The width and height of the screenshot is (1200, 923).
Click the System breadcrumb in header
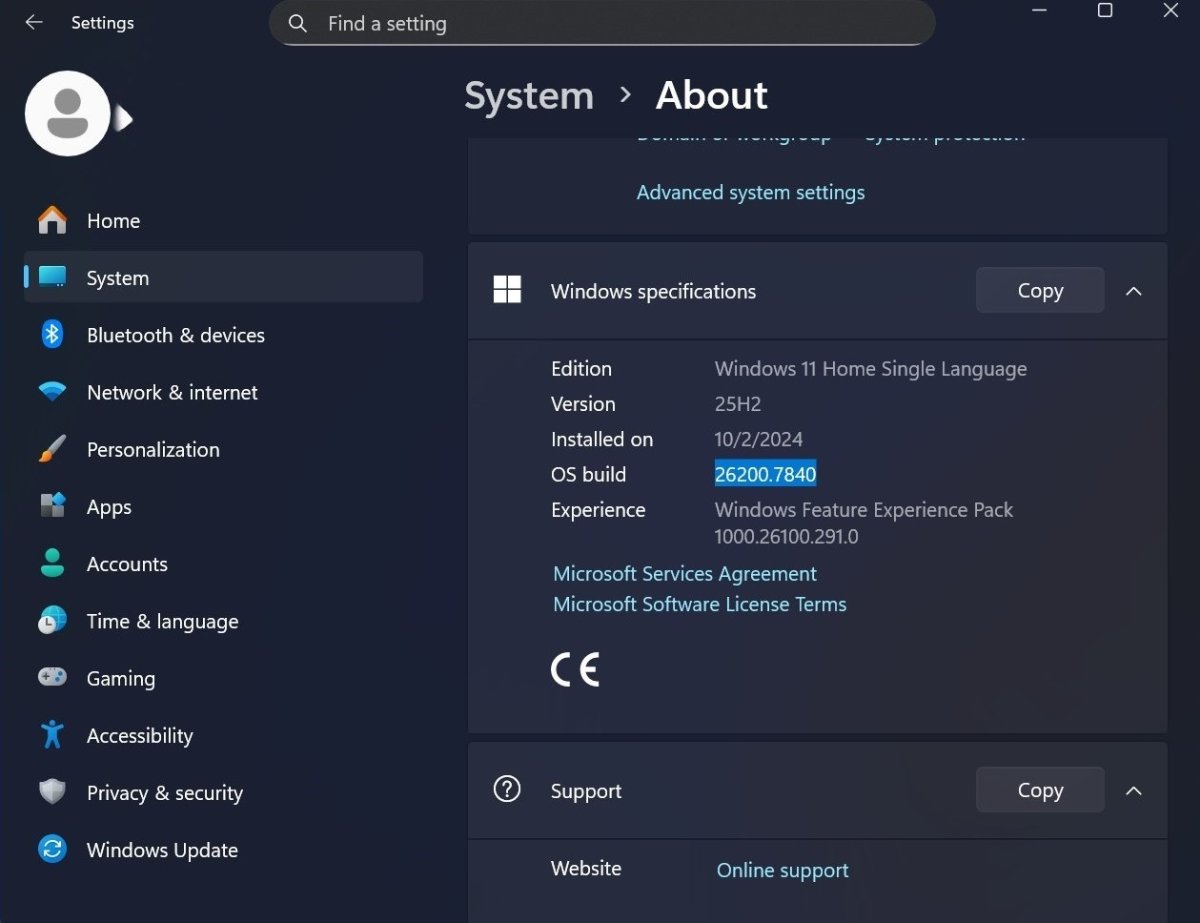[529, 96]
